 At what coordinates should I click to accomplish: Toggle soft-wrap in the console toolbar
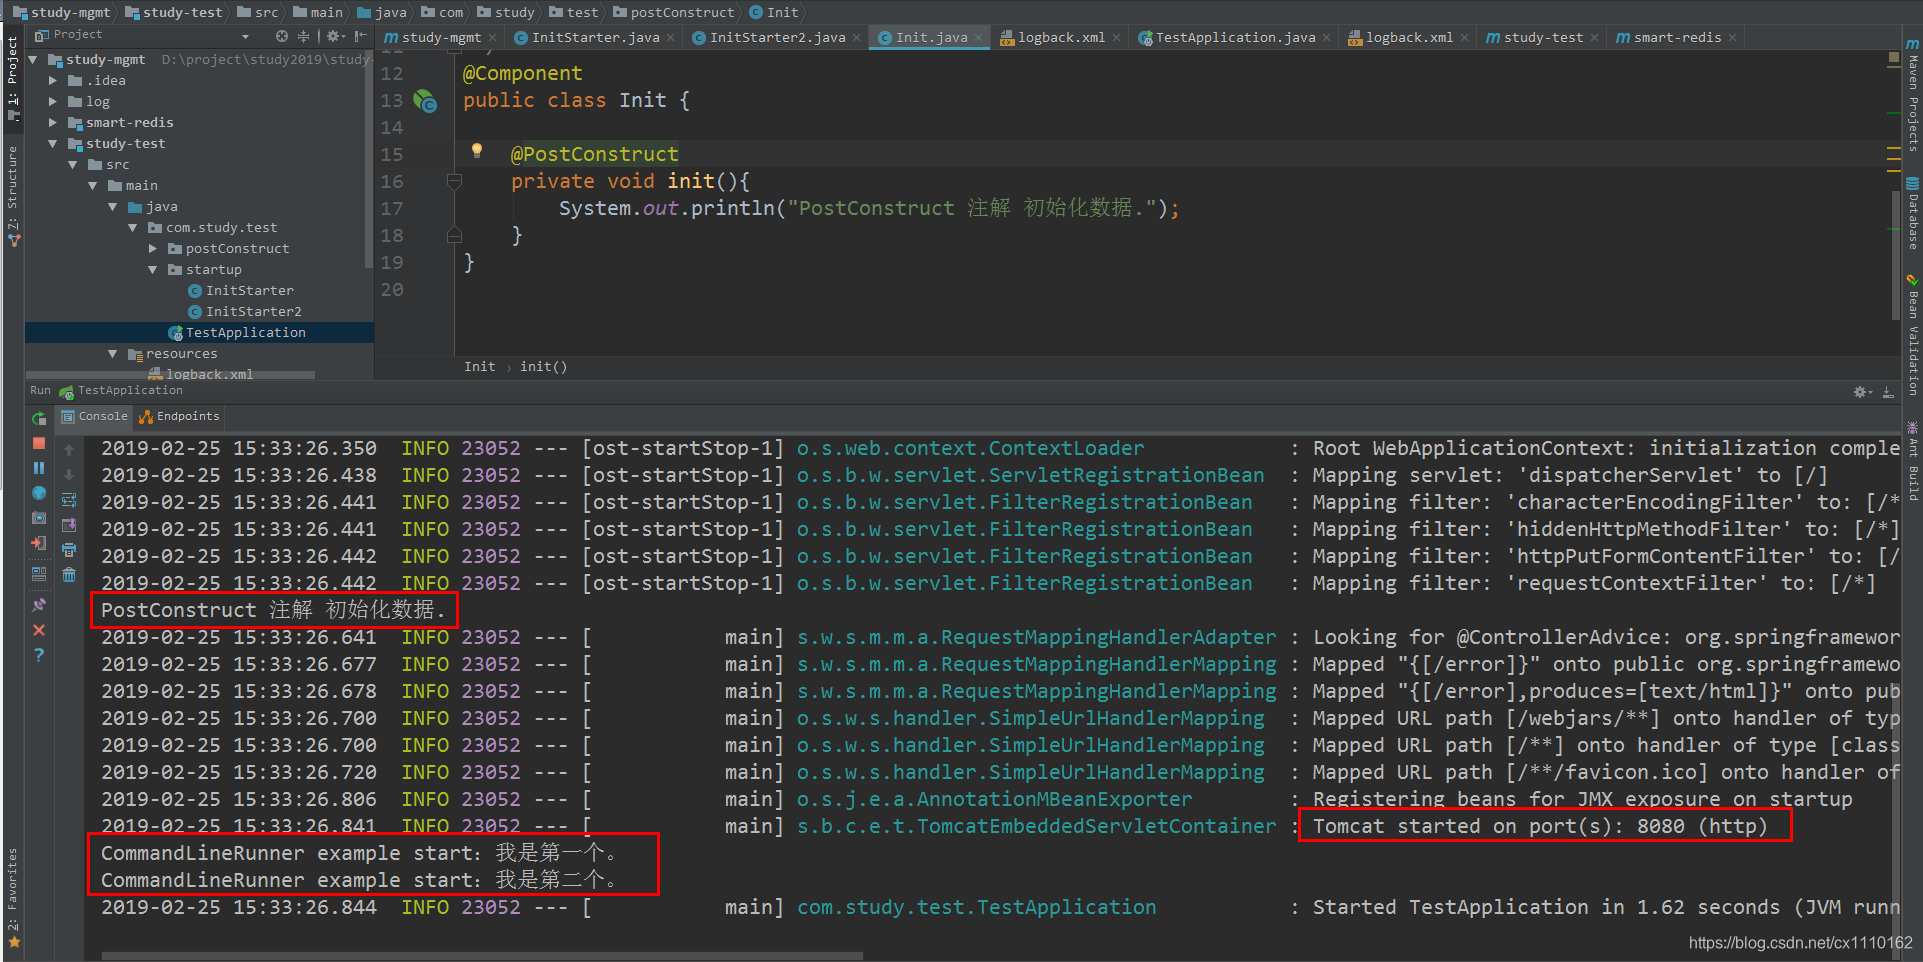click(x=69, y=500)
